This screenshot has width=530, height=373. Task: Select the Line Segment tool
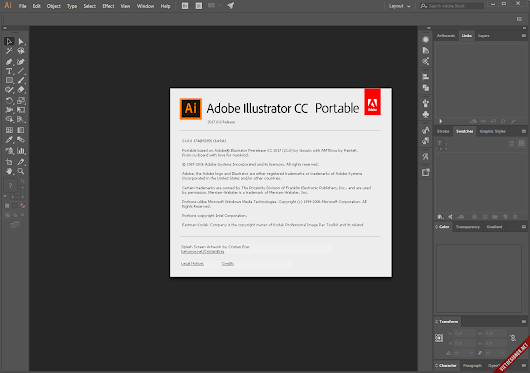coord(21,71)
